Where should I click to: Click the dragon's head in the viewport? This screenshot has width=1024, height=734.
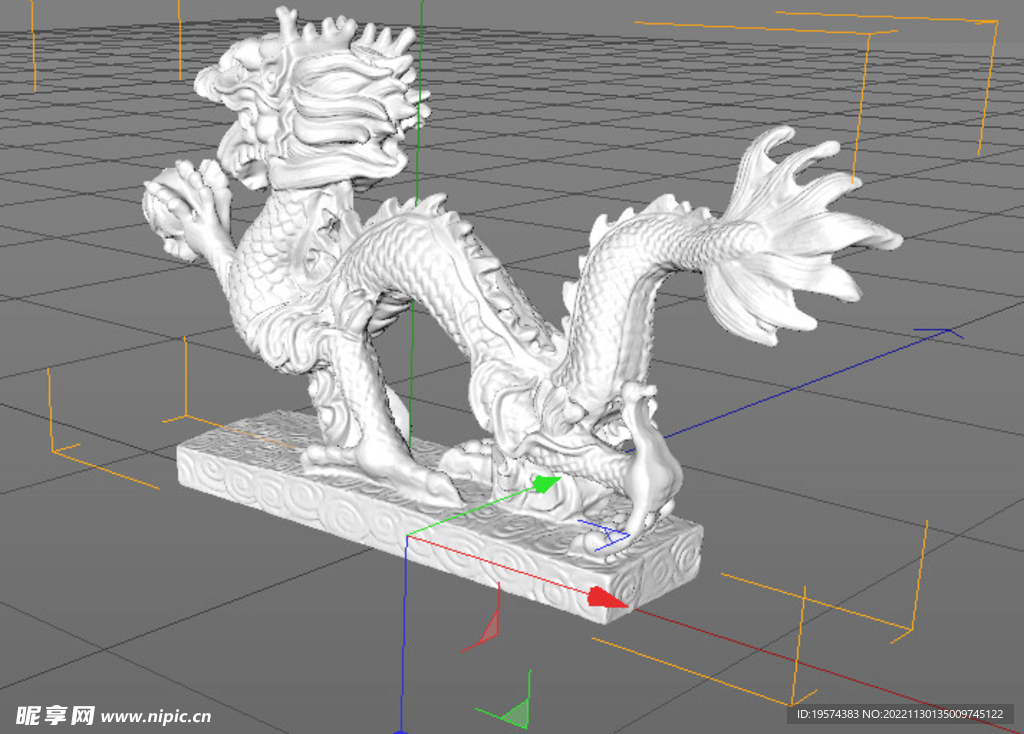click(313, 98)
